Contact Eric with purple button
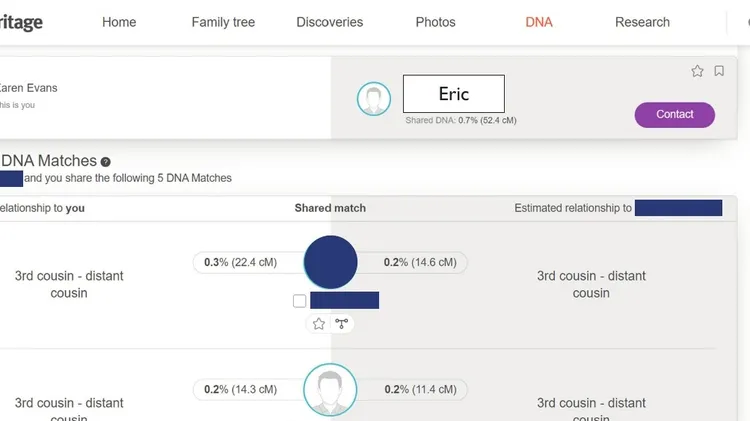The height and width of the screenshot is (421, 750). (675, 115)
